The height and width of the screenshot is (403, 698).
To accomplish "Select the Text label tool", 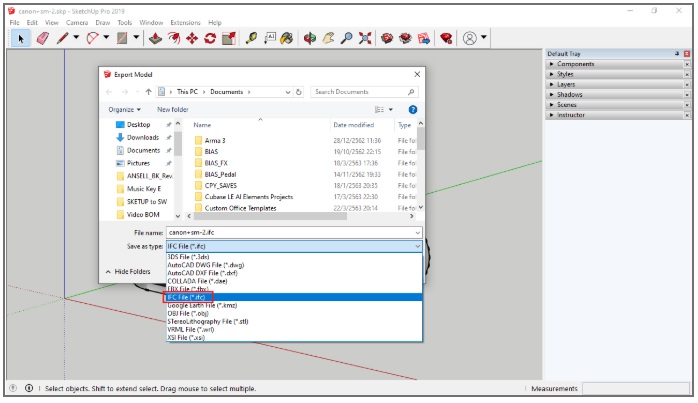I will (270, 39).
